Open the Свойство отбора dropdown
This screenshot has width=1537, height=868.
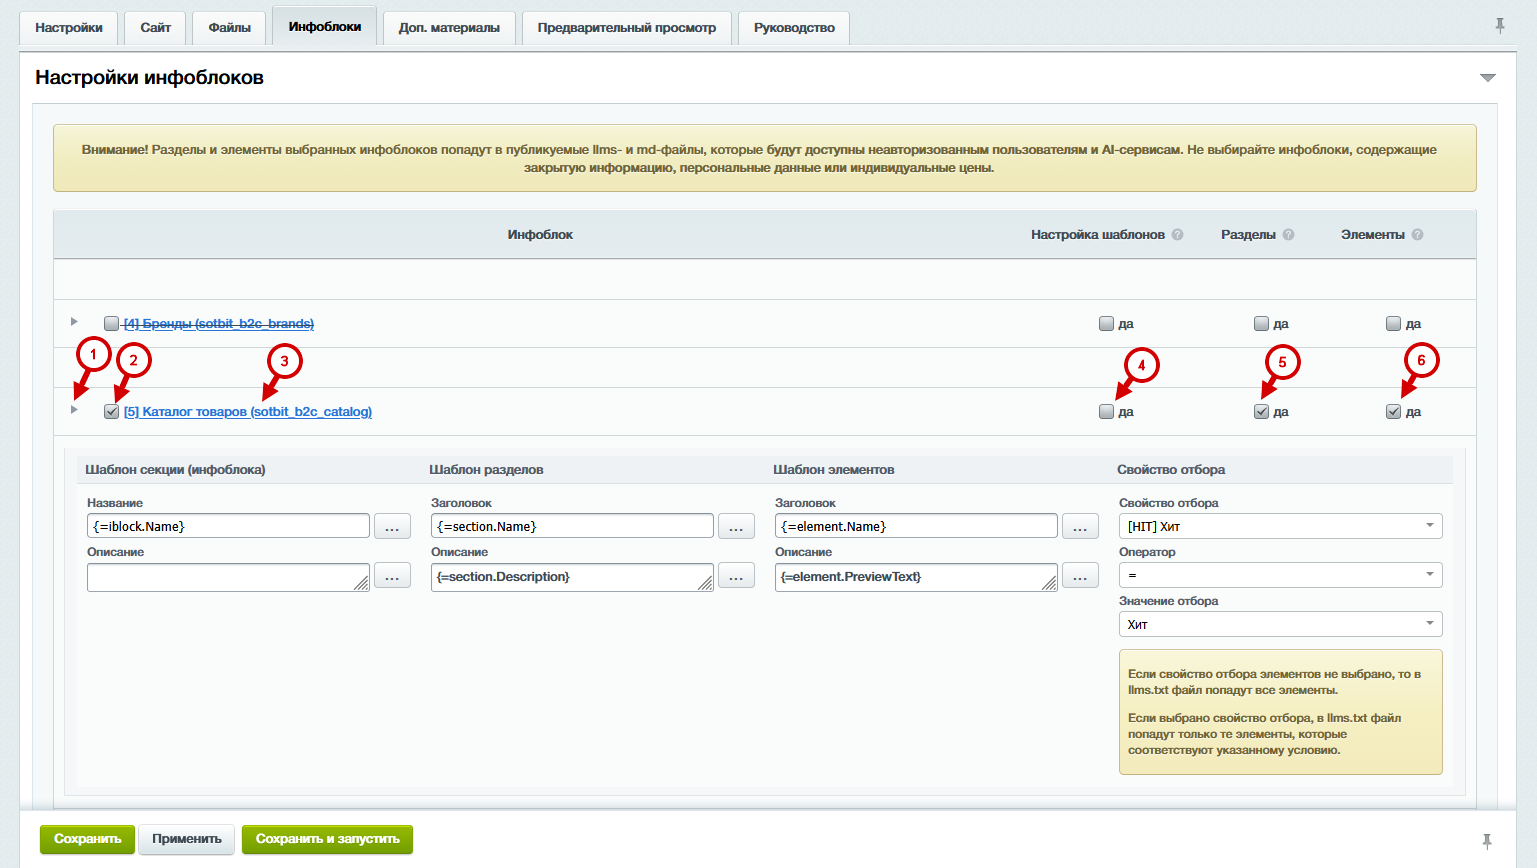pos(1280,526)
